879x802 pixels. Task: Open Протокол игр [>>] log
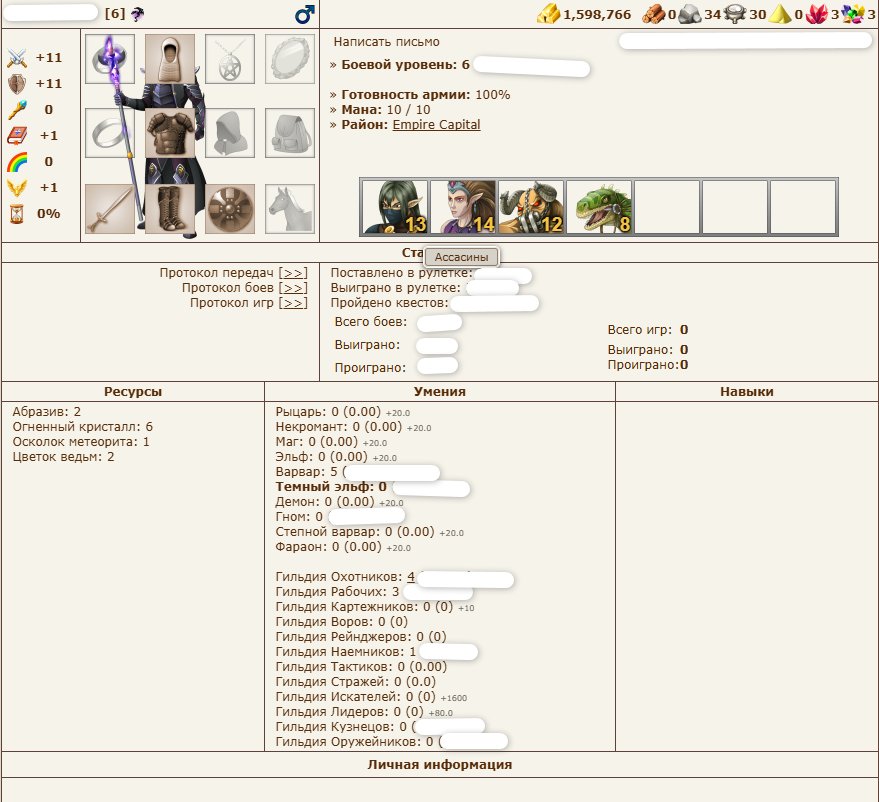pyautogui.click(x=293, y=303)
